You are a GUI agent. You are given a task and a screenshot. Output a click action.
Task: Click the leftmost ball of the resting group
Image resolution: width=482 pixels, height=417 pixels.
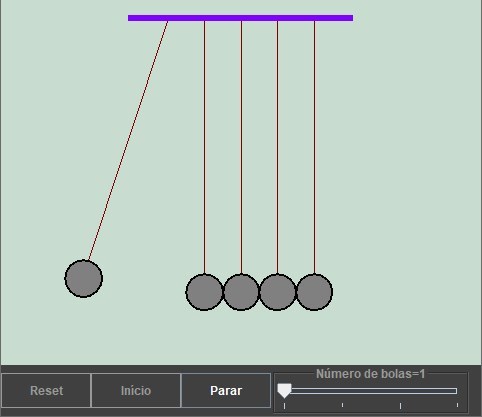pyautogui.click(x=204, y=292)
